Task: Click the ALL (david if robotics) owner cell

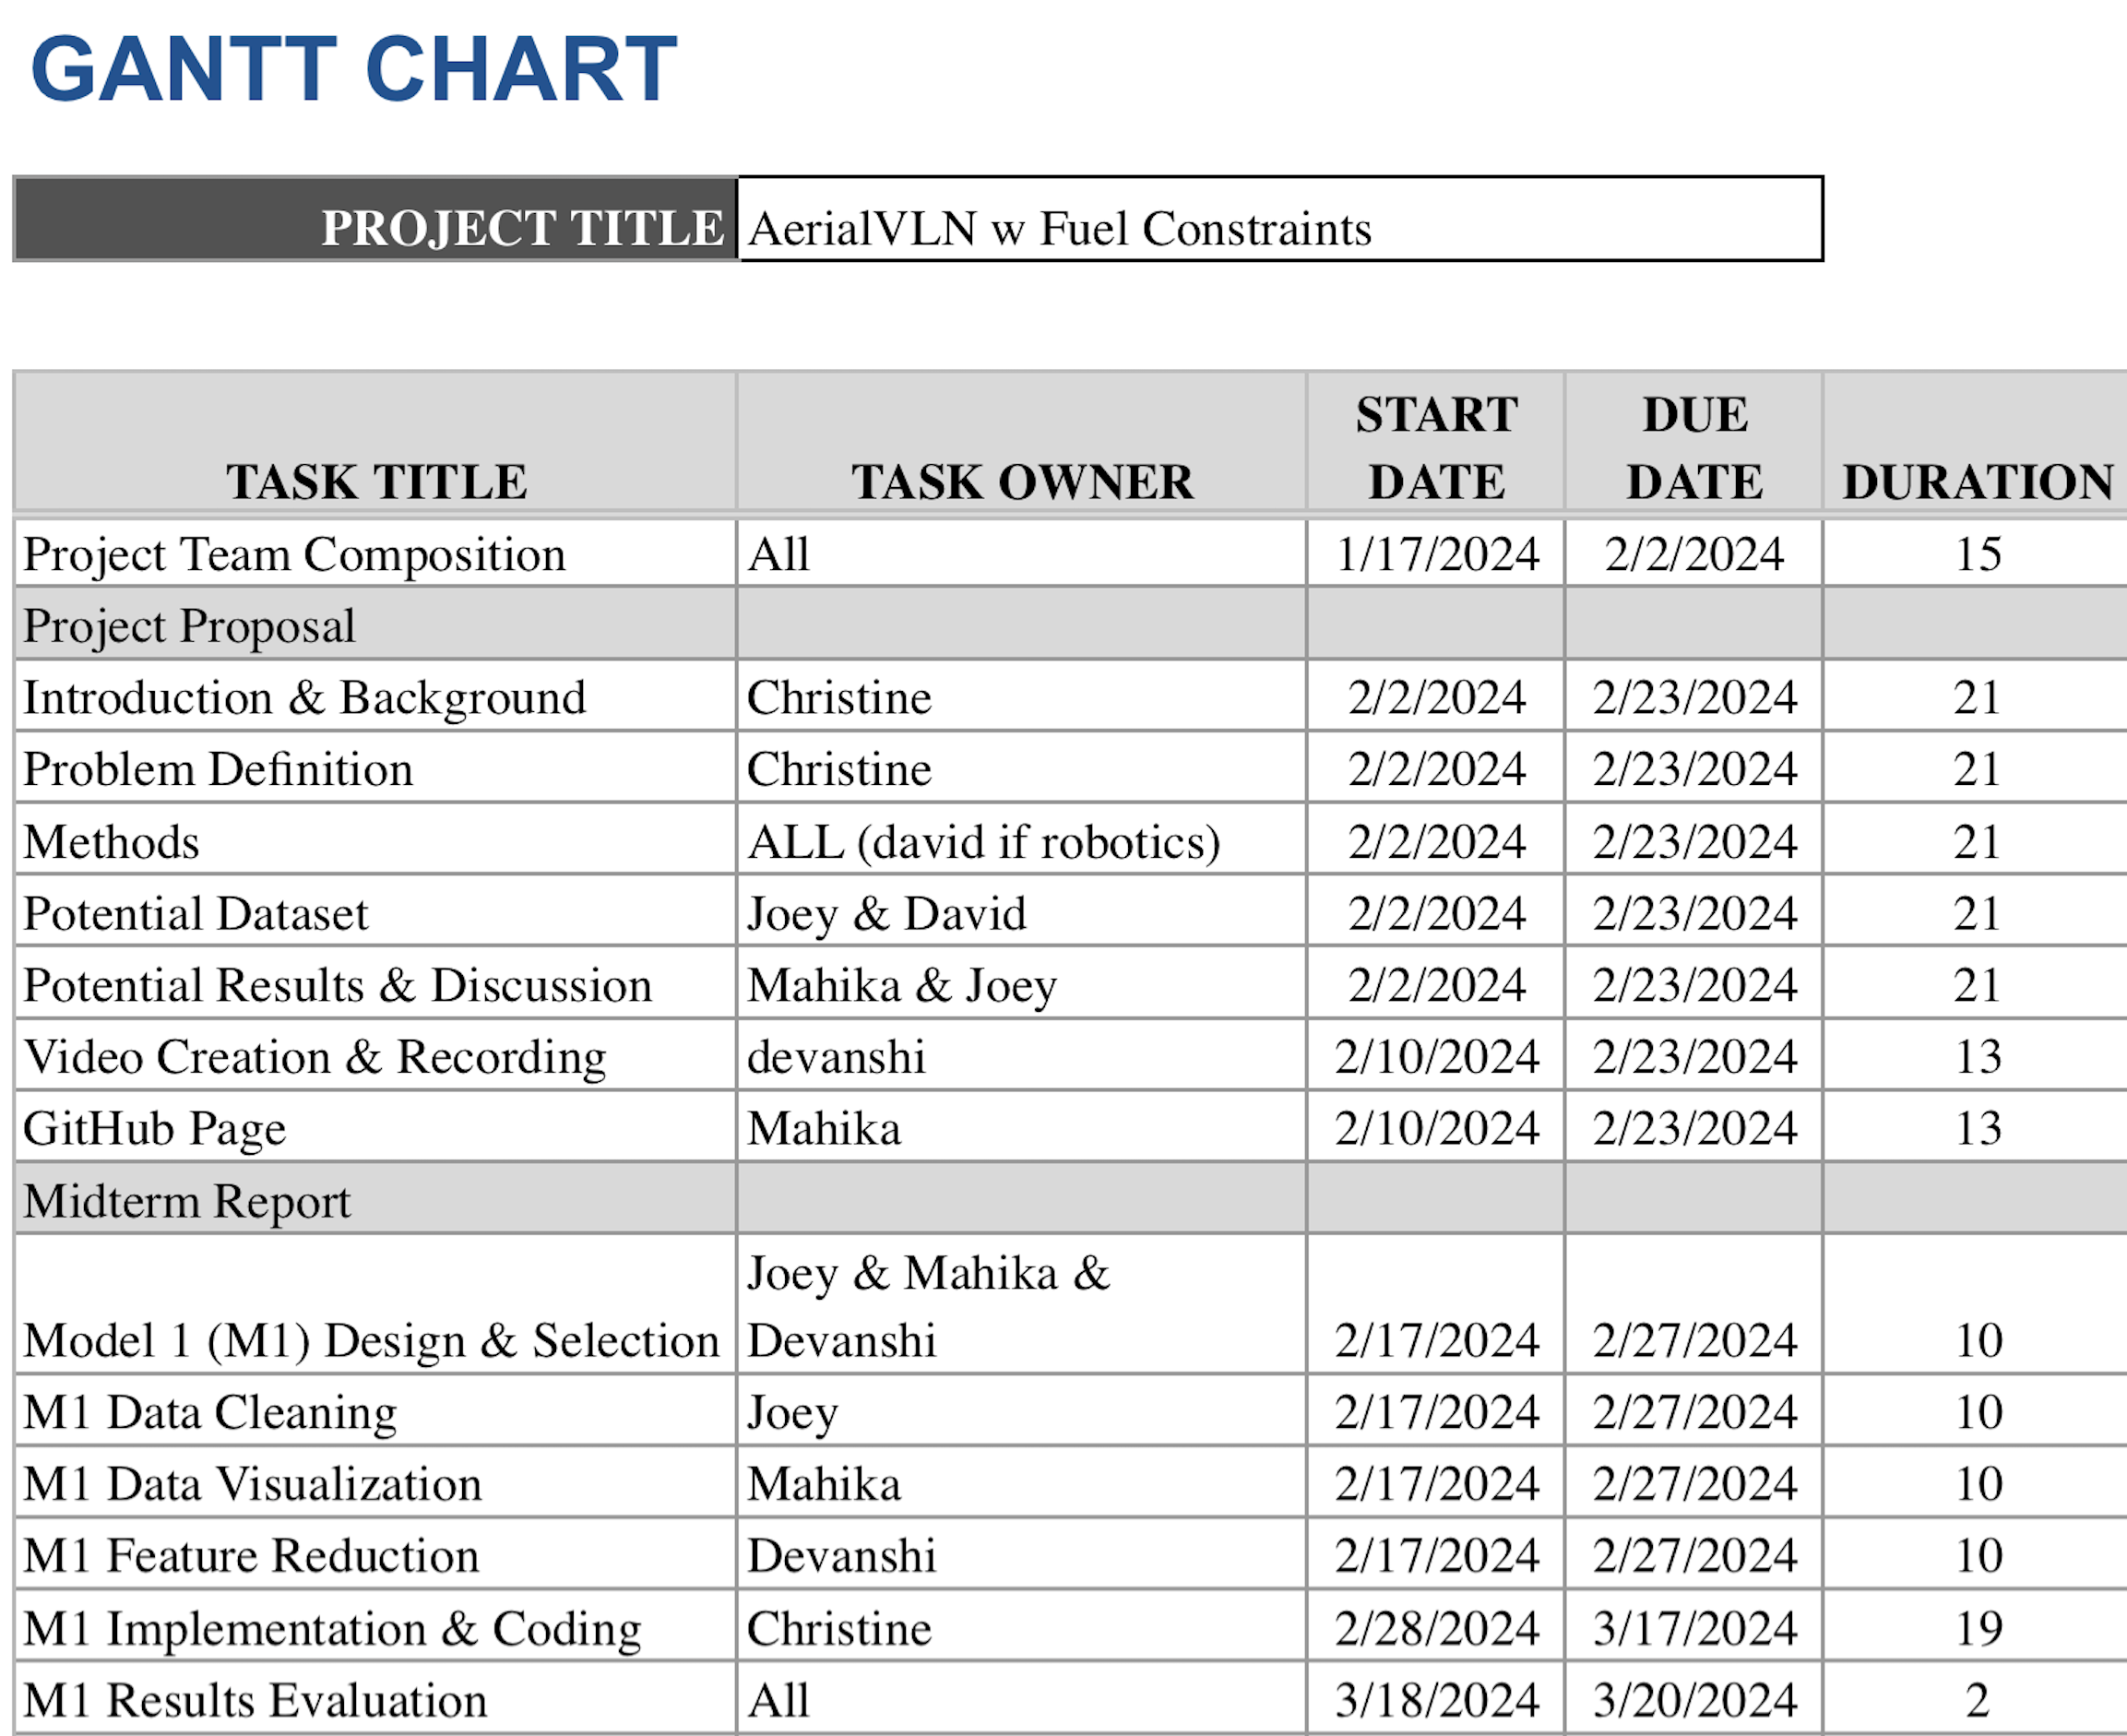Action: point(1022,840)
